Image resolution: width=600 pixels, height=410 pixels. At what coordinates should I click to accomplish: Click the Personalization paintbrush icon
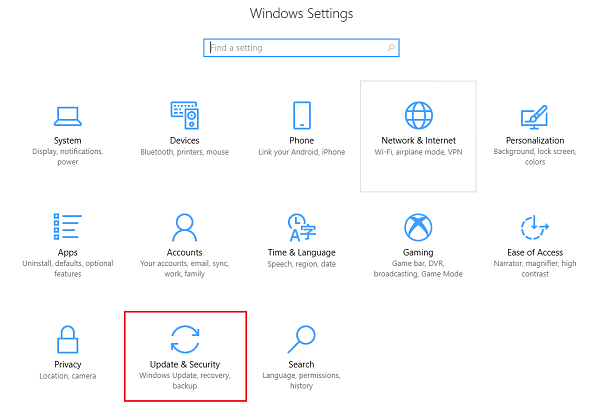[535, 115]
